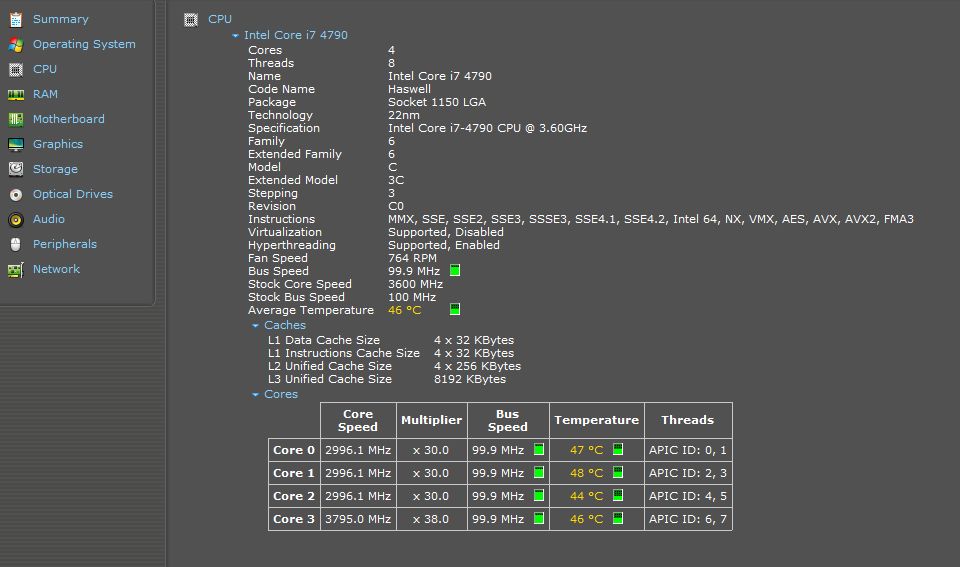Open the Audio section
Viewport: 960px width, 567px height.
coord(48,219)
